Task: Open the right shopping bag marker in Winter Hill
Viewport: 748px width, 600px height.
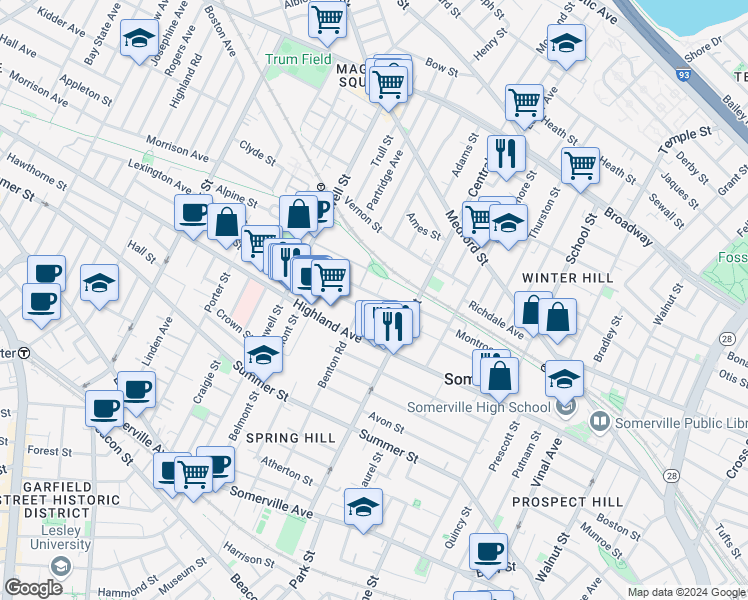Action: point(558,318)
